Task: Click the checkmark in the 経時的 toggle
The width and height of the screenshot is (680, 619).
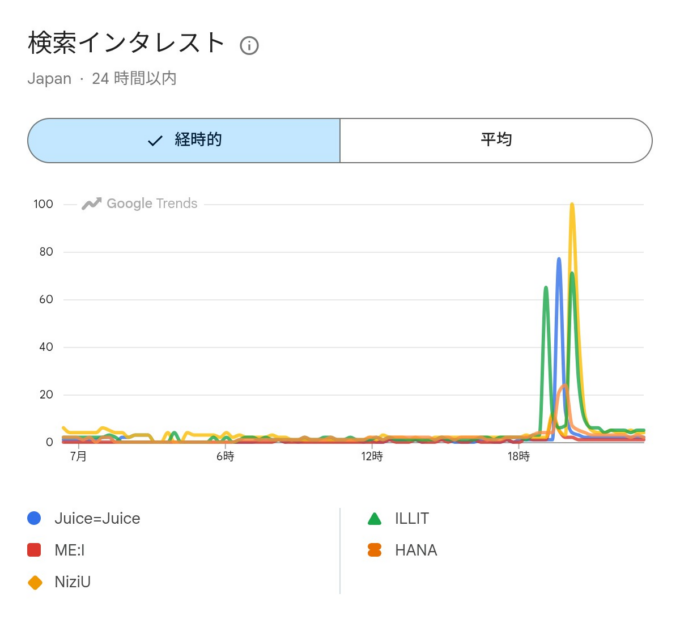Action: coord(155,141)
